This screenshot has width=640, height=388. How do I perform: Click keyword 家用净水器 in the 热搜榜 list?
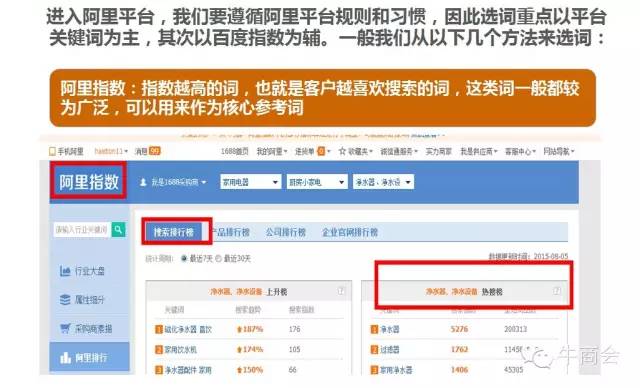click(396, 370)
